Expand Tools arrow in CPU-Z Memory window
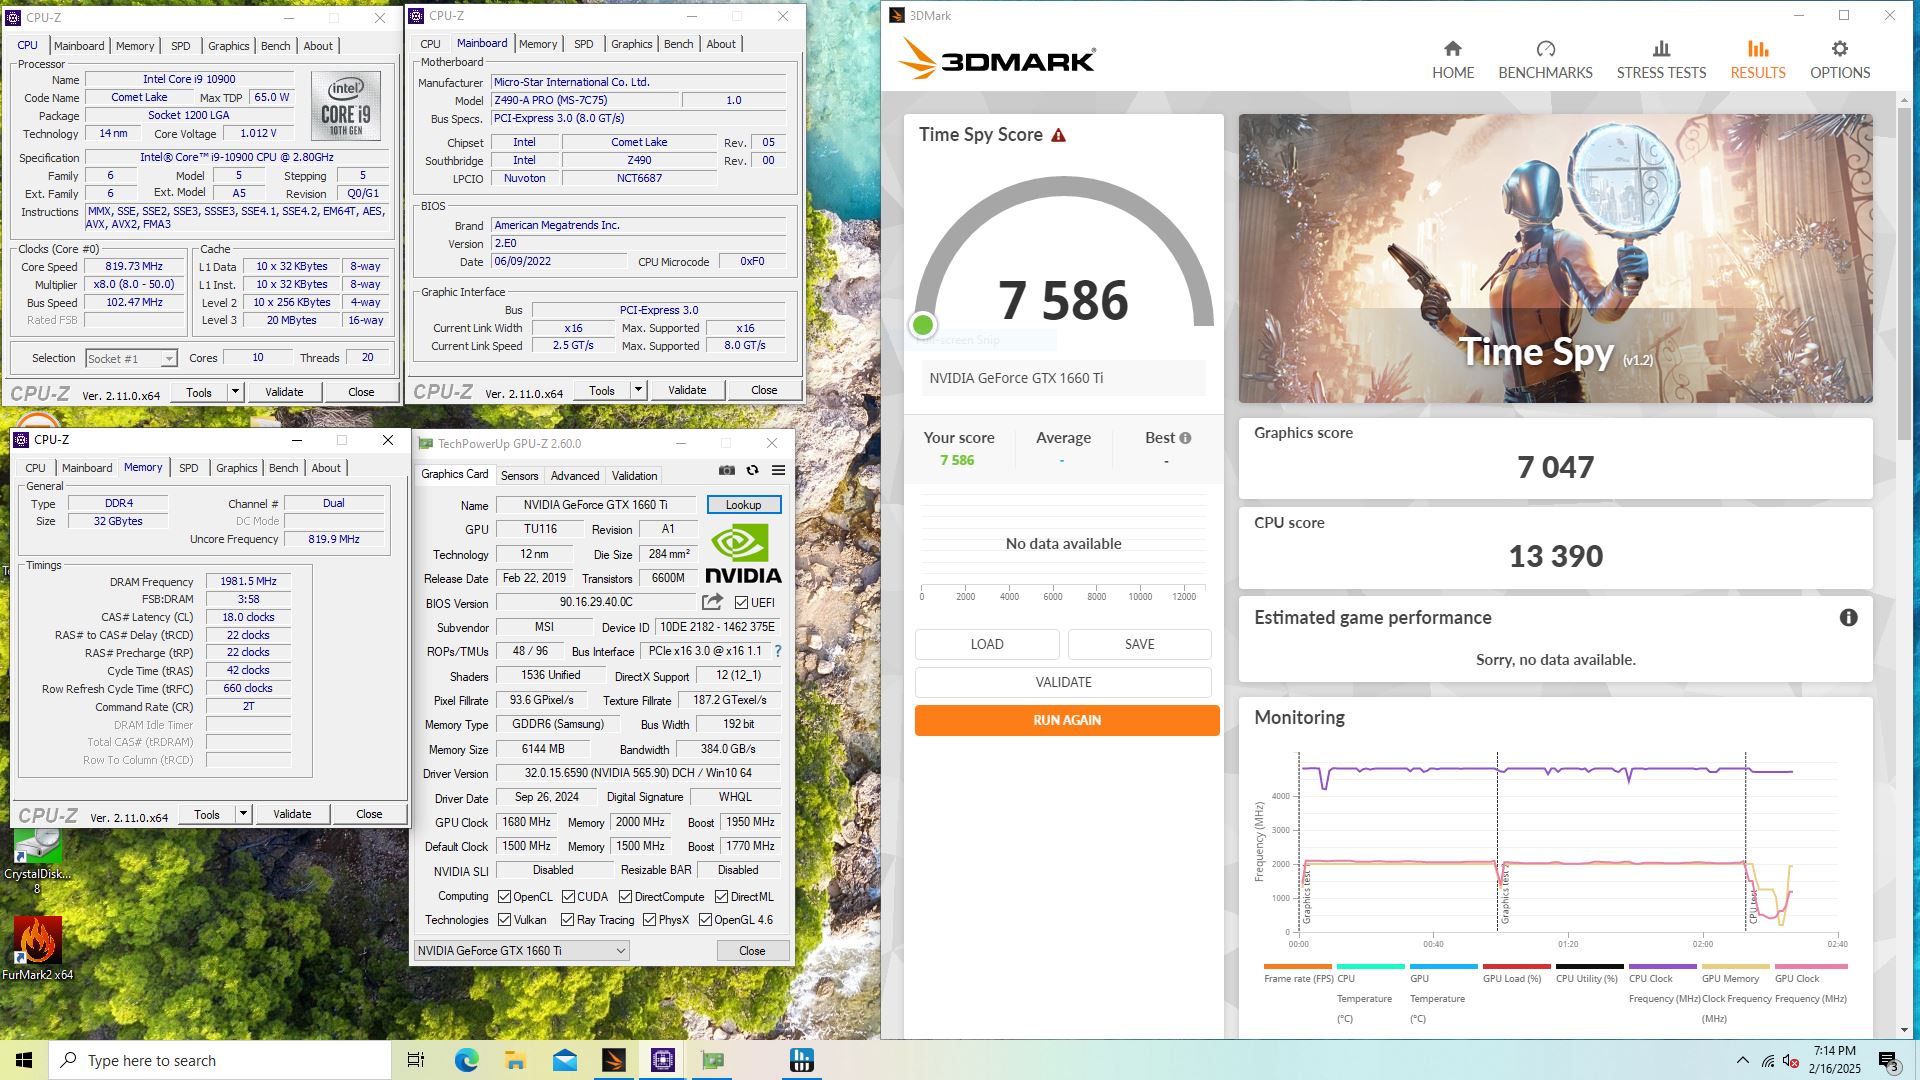This screenshot has width=1920, height=1080. 243,814
